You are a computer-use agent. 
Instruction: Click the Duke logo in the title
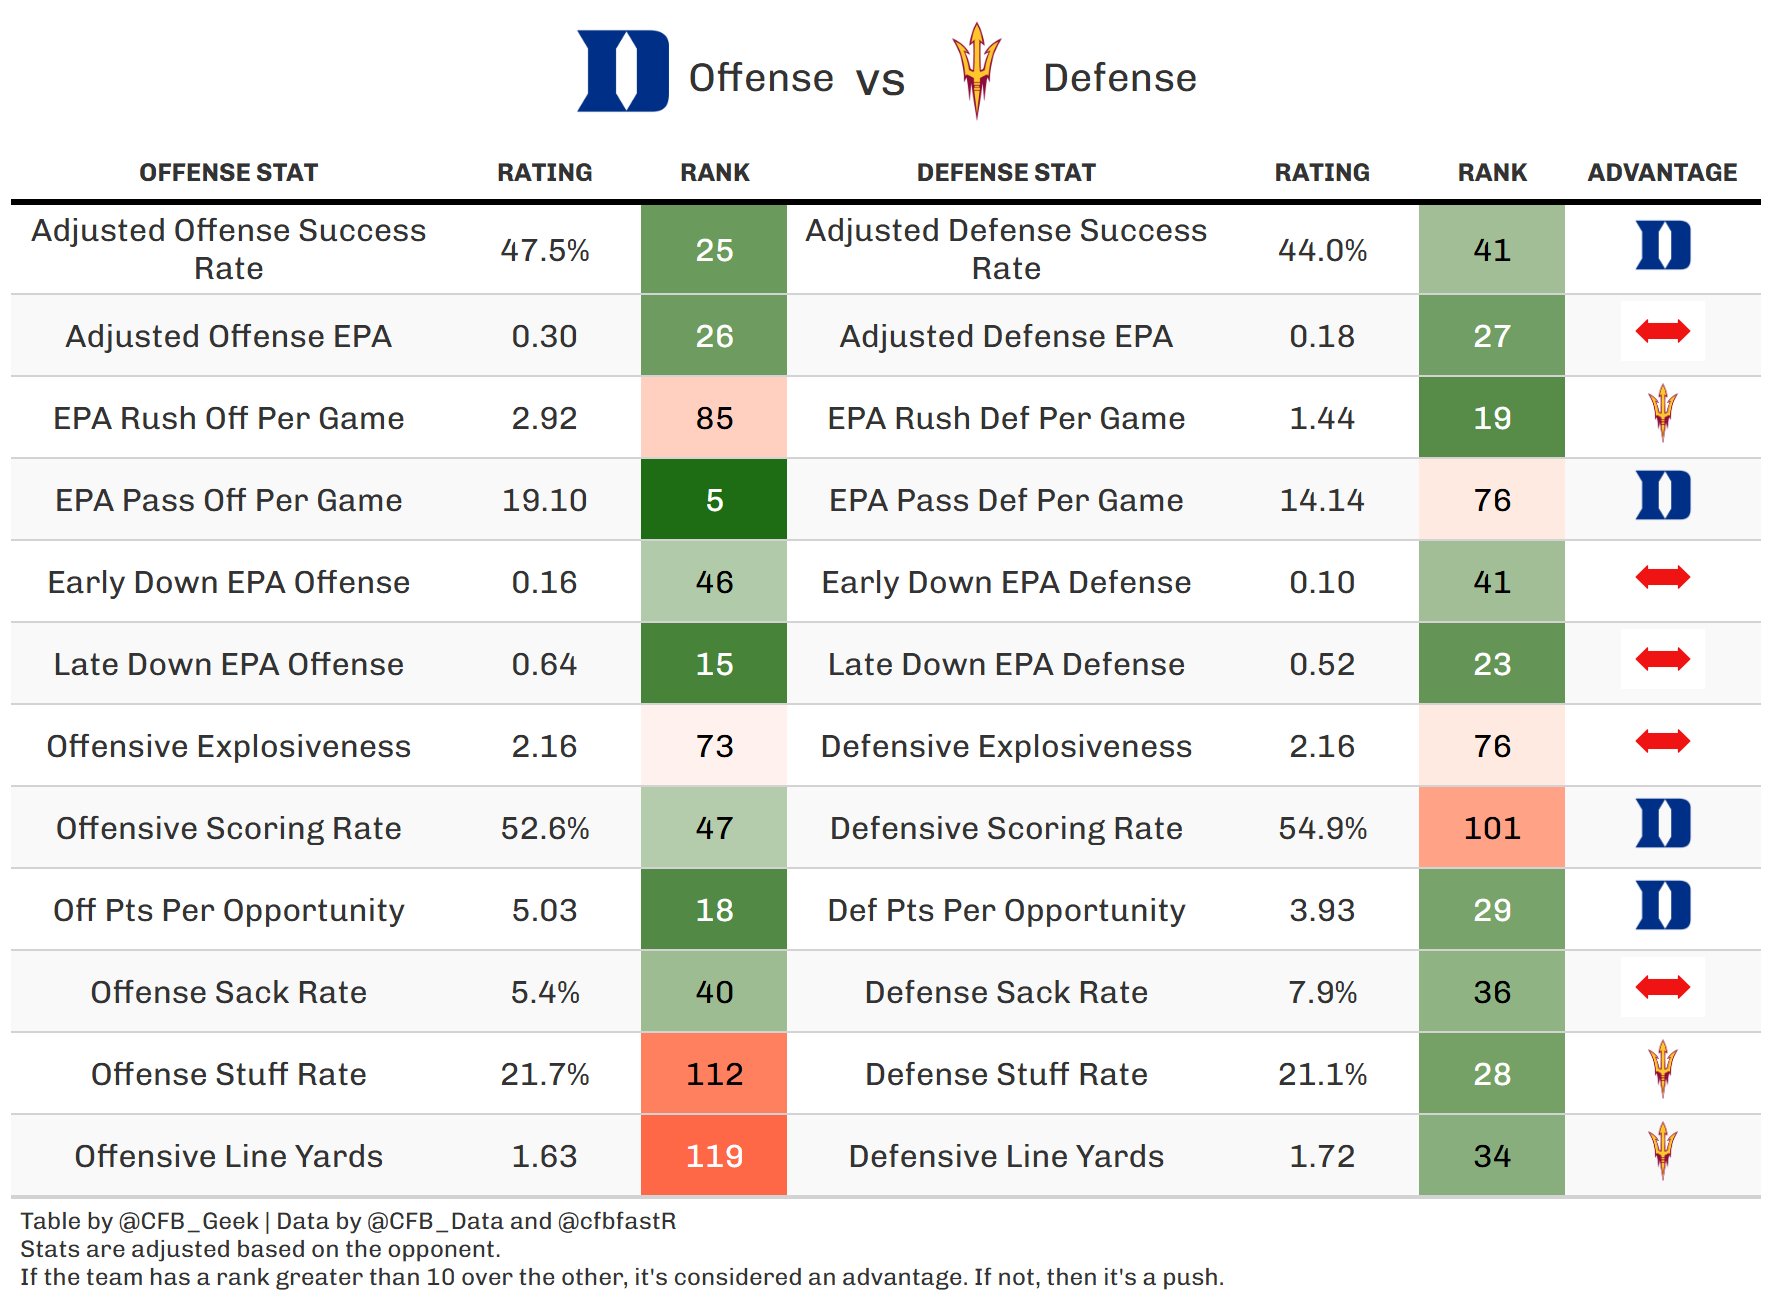click(x=622, y=71)
